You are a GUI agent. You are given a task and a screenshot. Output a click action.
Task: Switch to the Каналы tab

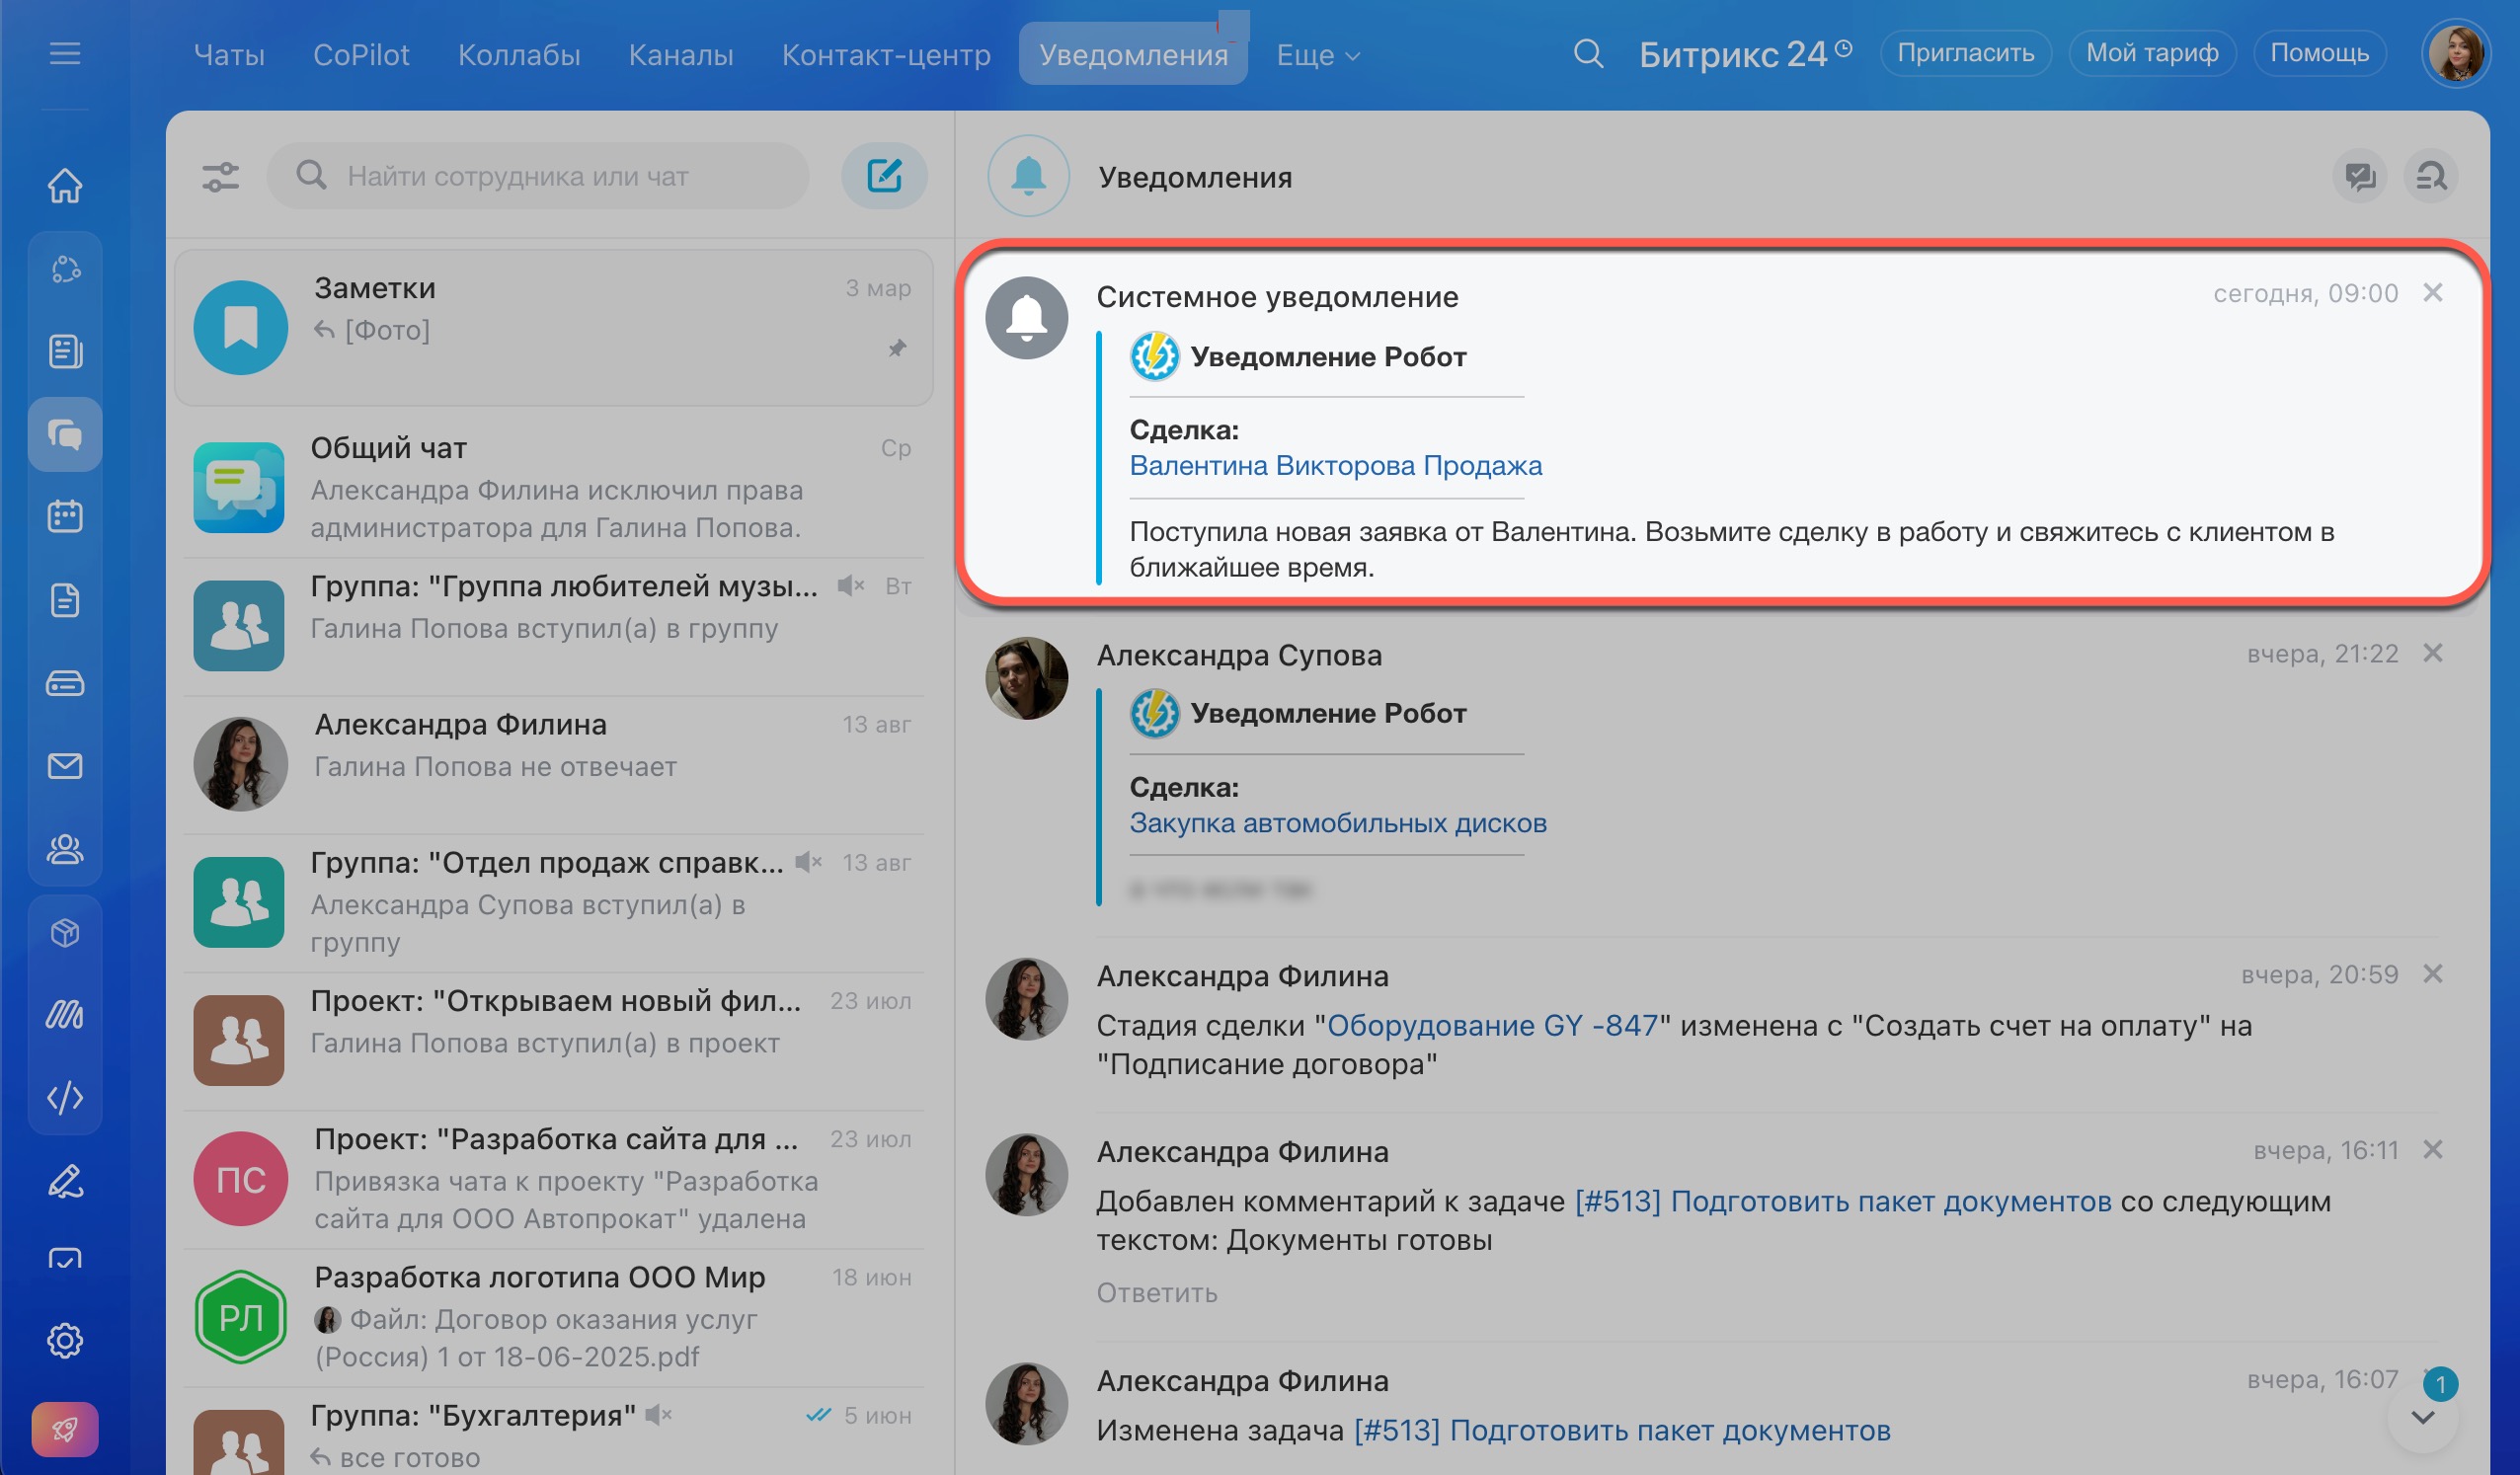coord(681,55)
